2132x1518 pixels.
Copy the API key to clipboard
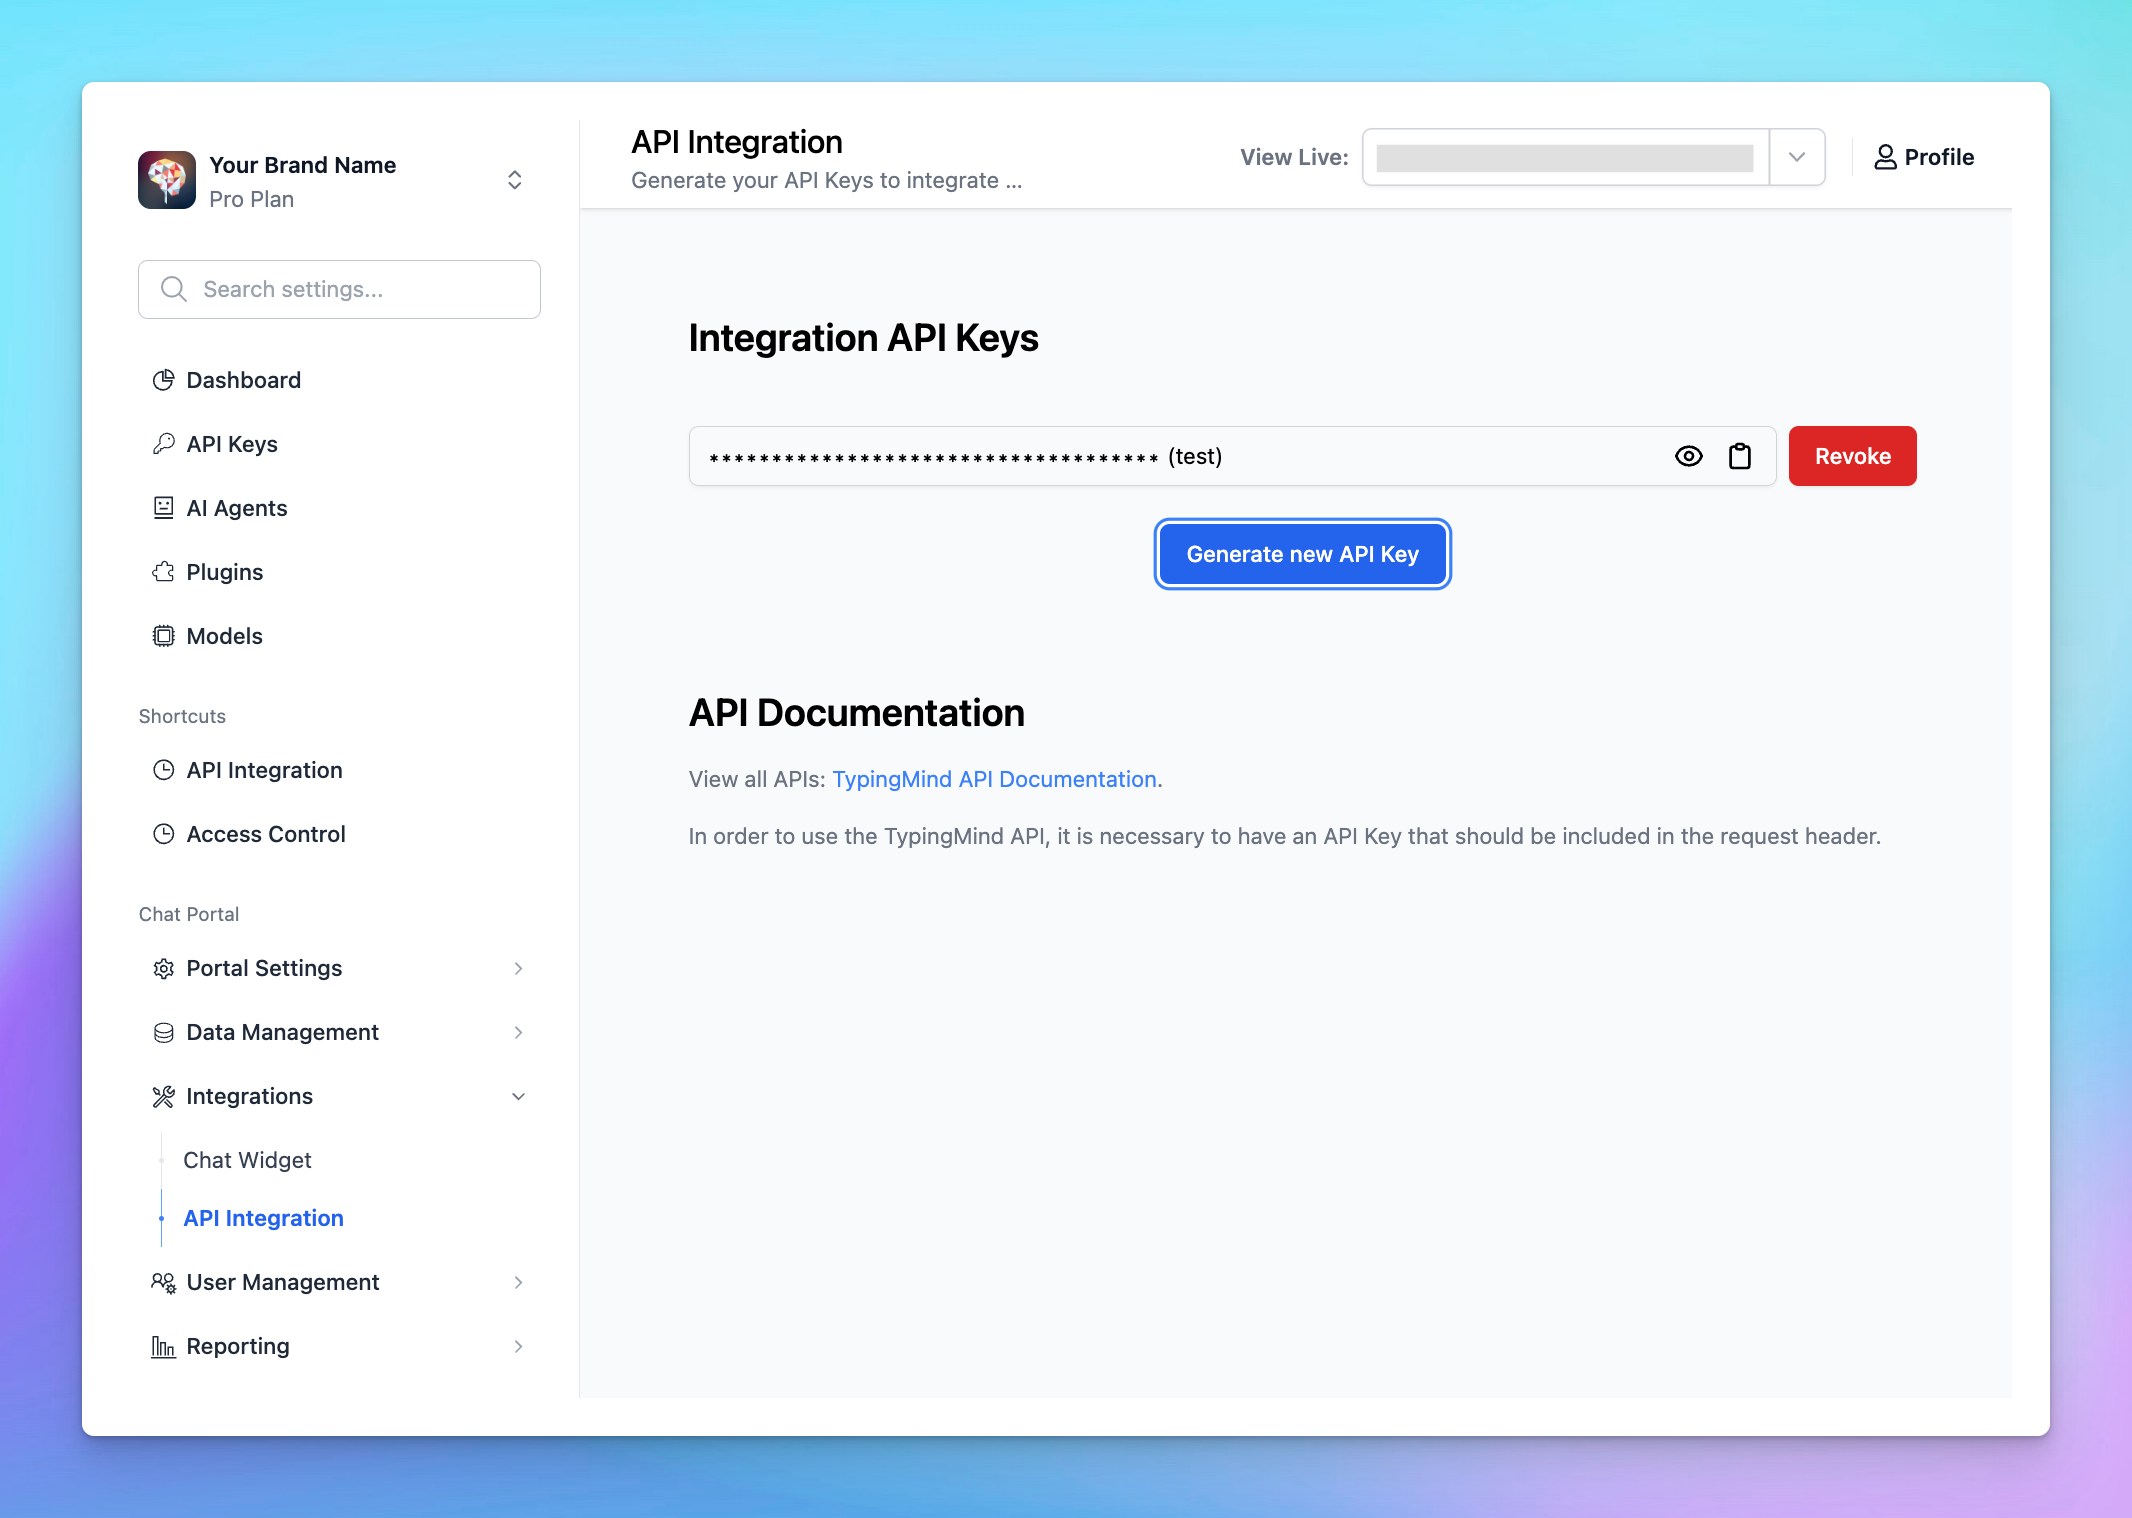tap(1738, 455)
